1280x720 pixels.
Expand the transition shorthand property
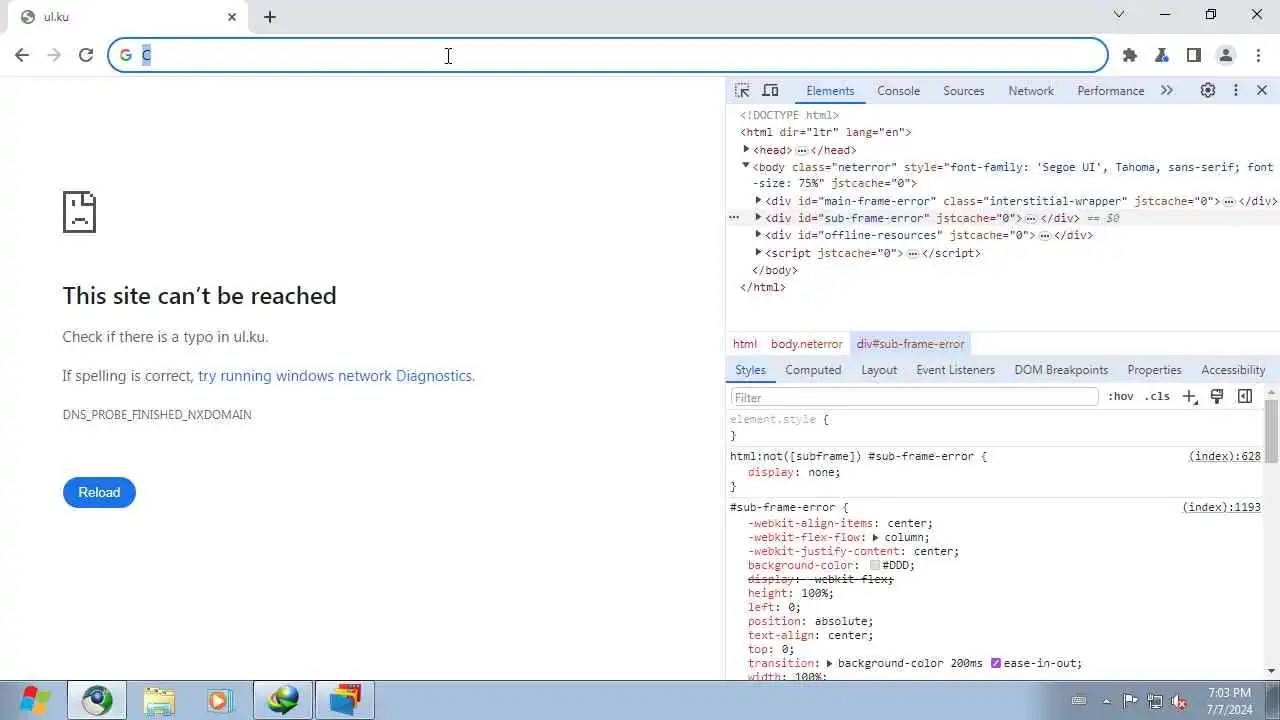(830, 663)
